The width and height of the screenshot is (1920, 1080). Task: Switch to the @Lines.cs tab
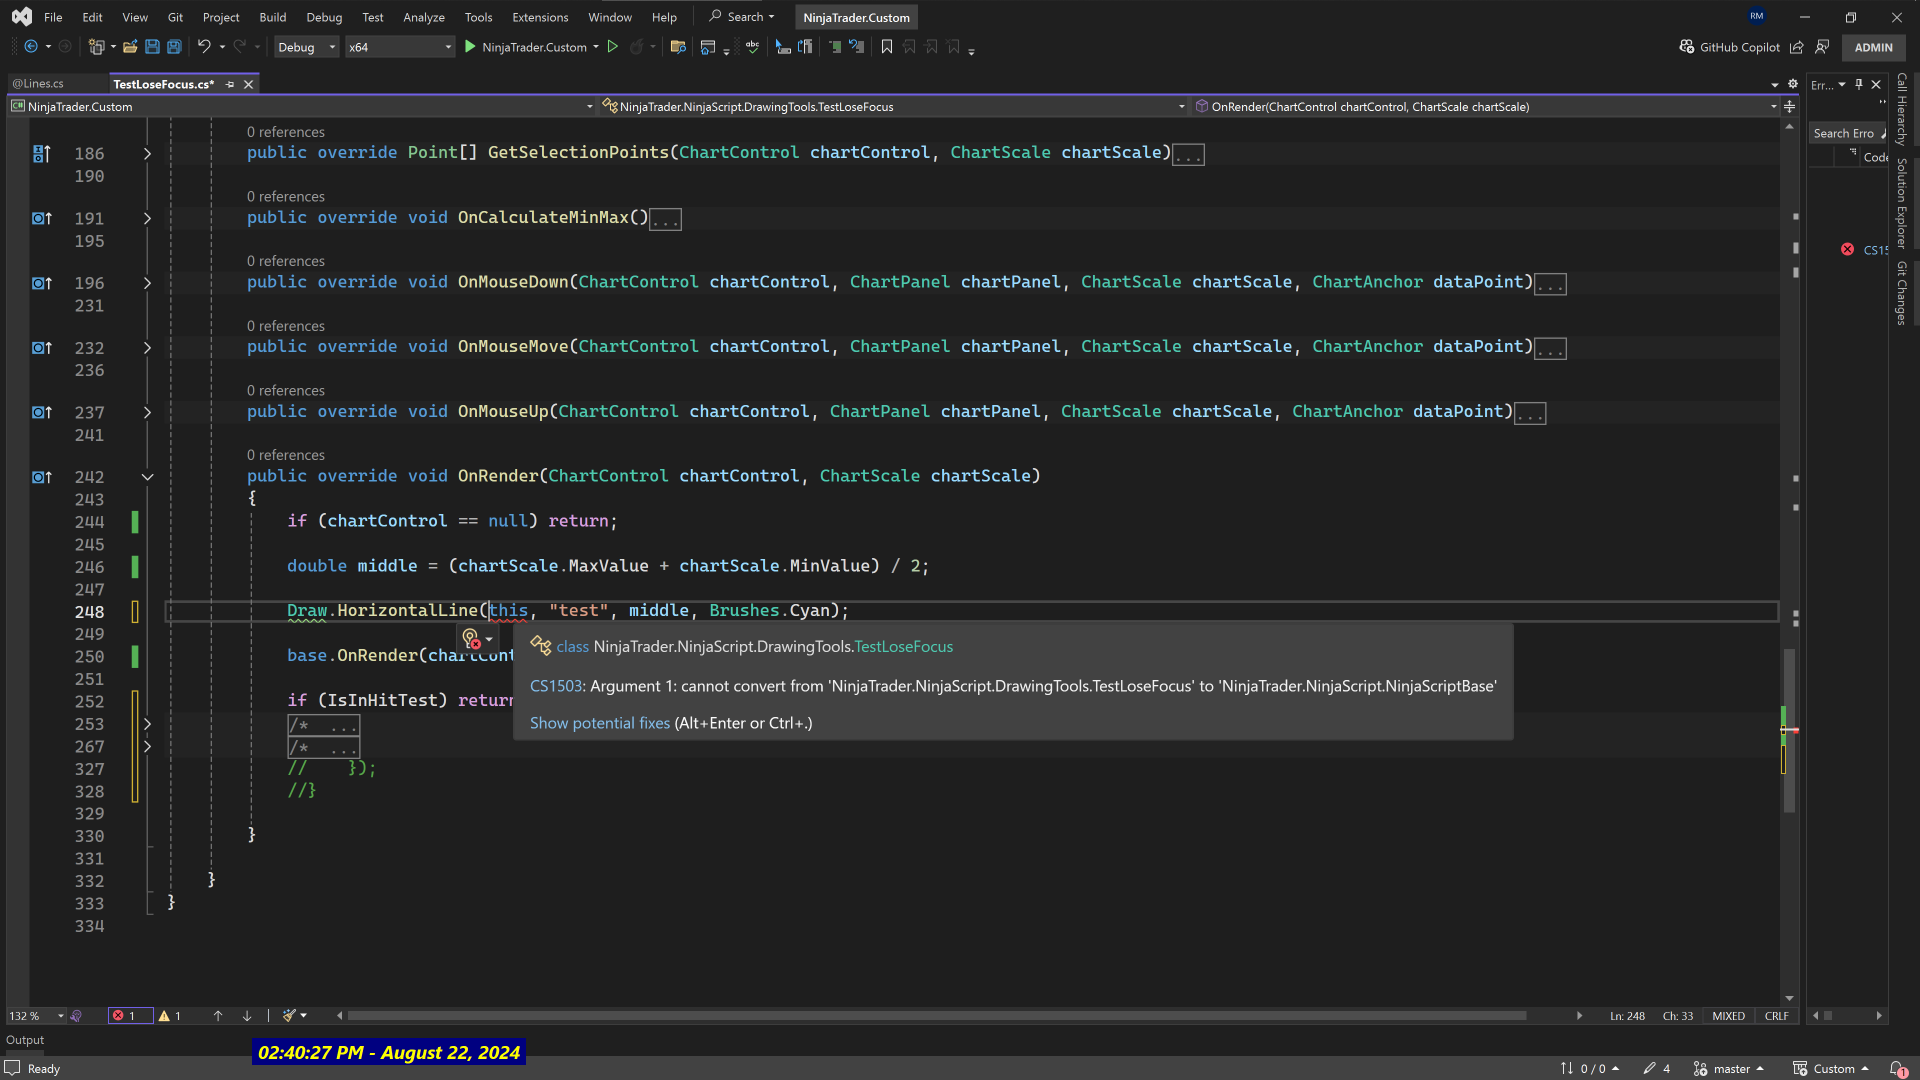[x=40, y=84]
